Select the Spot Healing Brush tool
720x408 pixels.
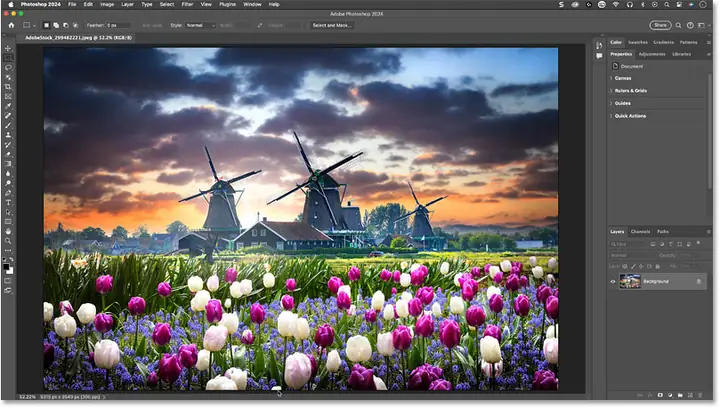click(8, 116)
